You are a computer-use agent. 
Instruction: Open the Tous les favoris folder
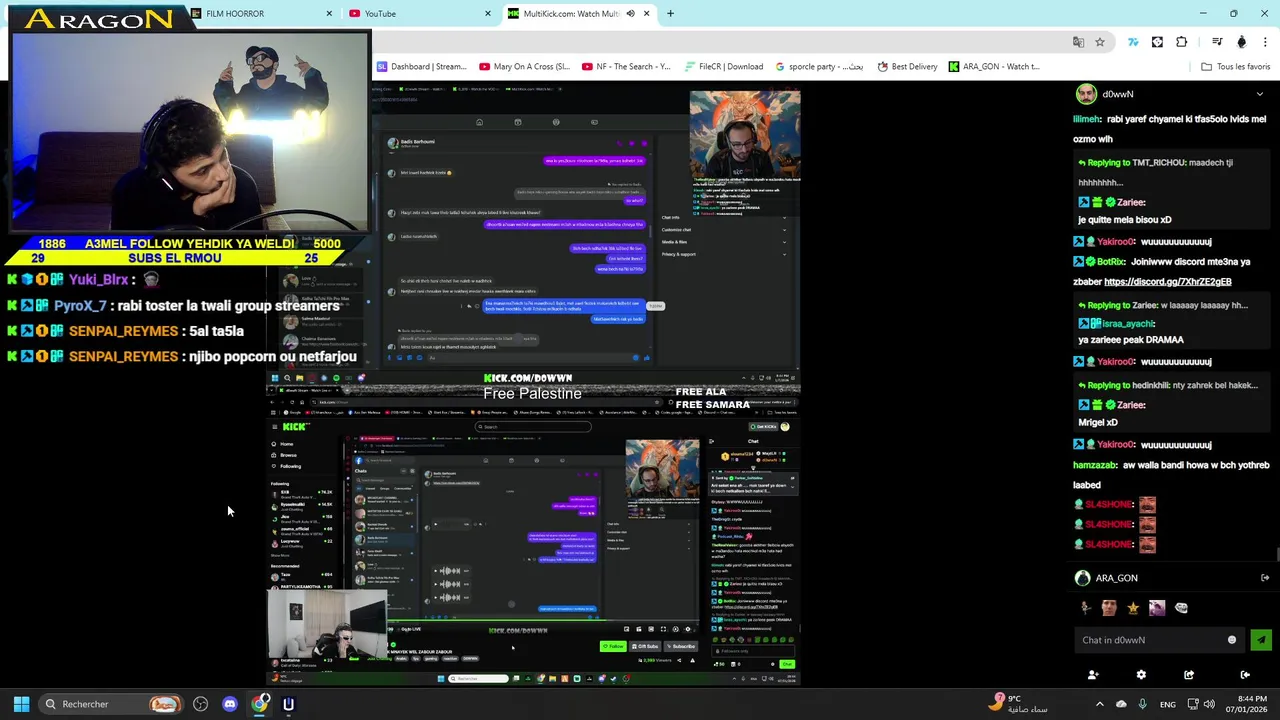point(1235,67)
